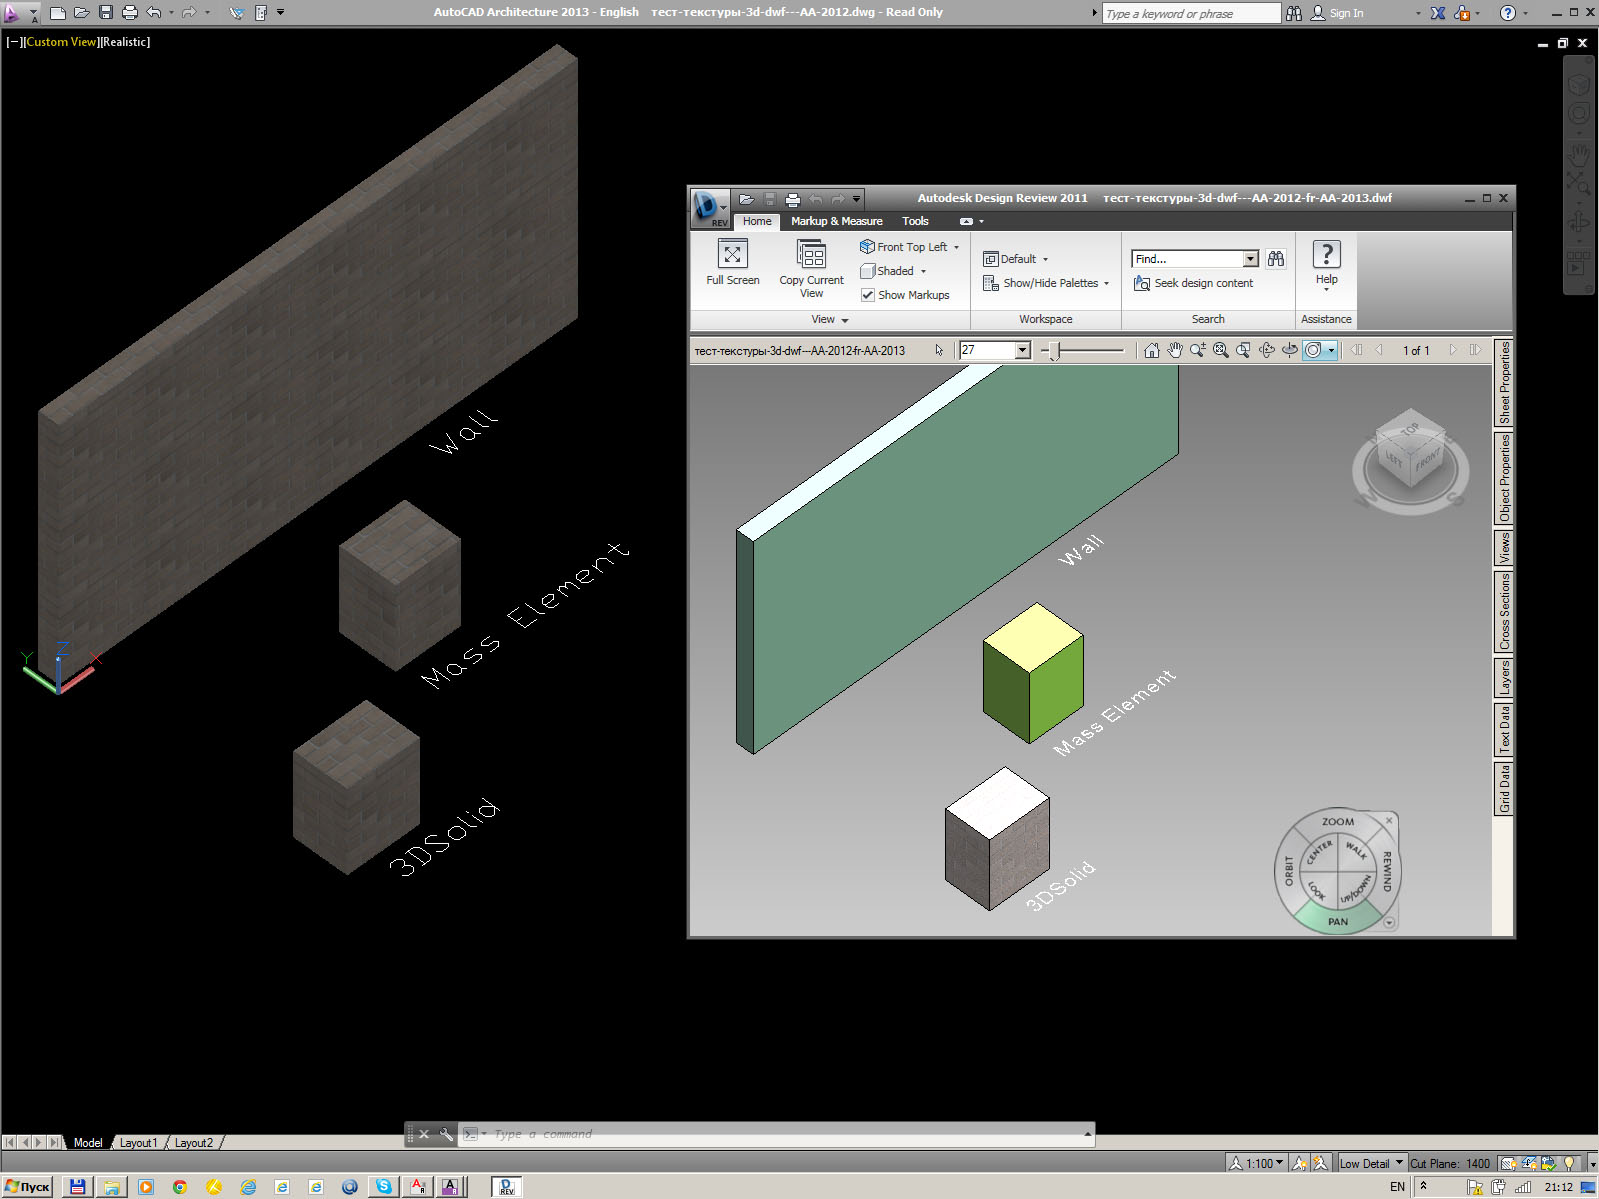Open Object Properties side palette tab
Image resolution: width=1599 pixels, height=1199 pixels.
1503,478
